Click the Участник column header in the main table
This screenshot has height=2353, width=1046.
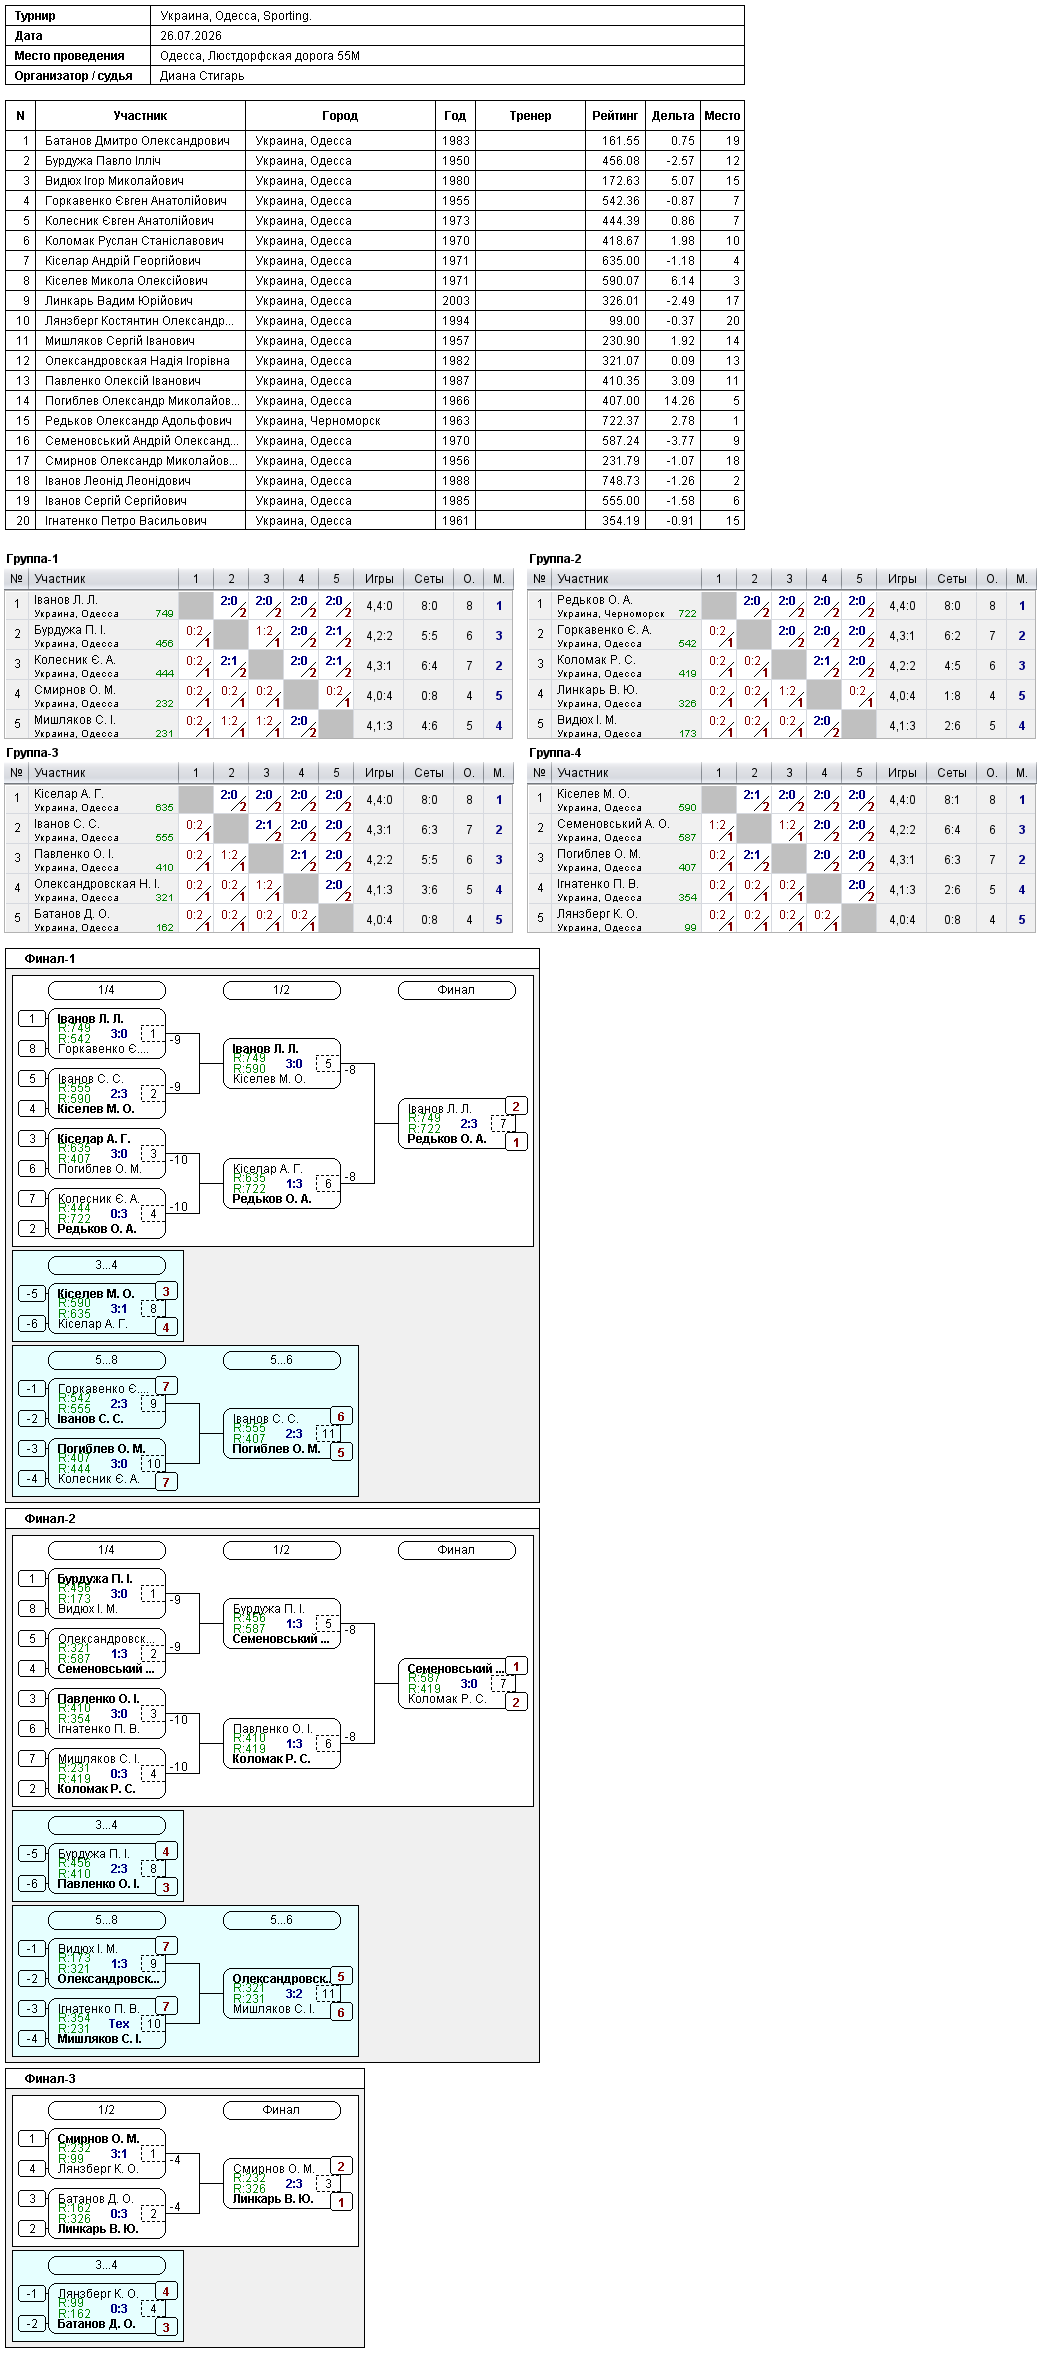click(140, 116)
